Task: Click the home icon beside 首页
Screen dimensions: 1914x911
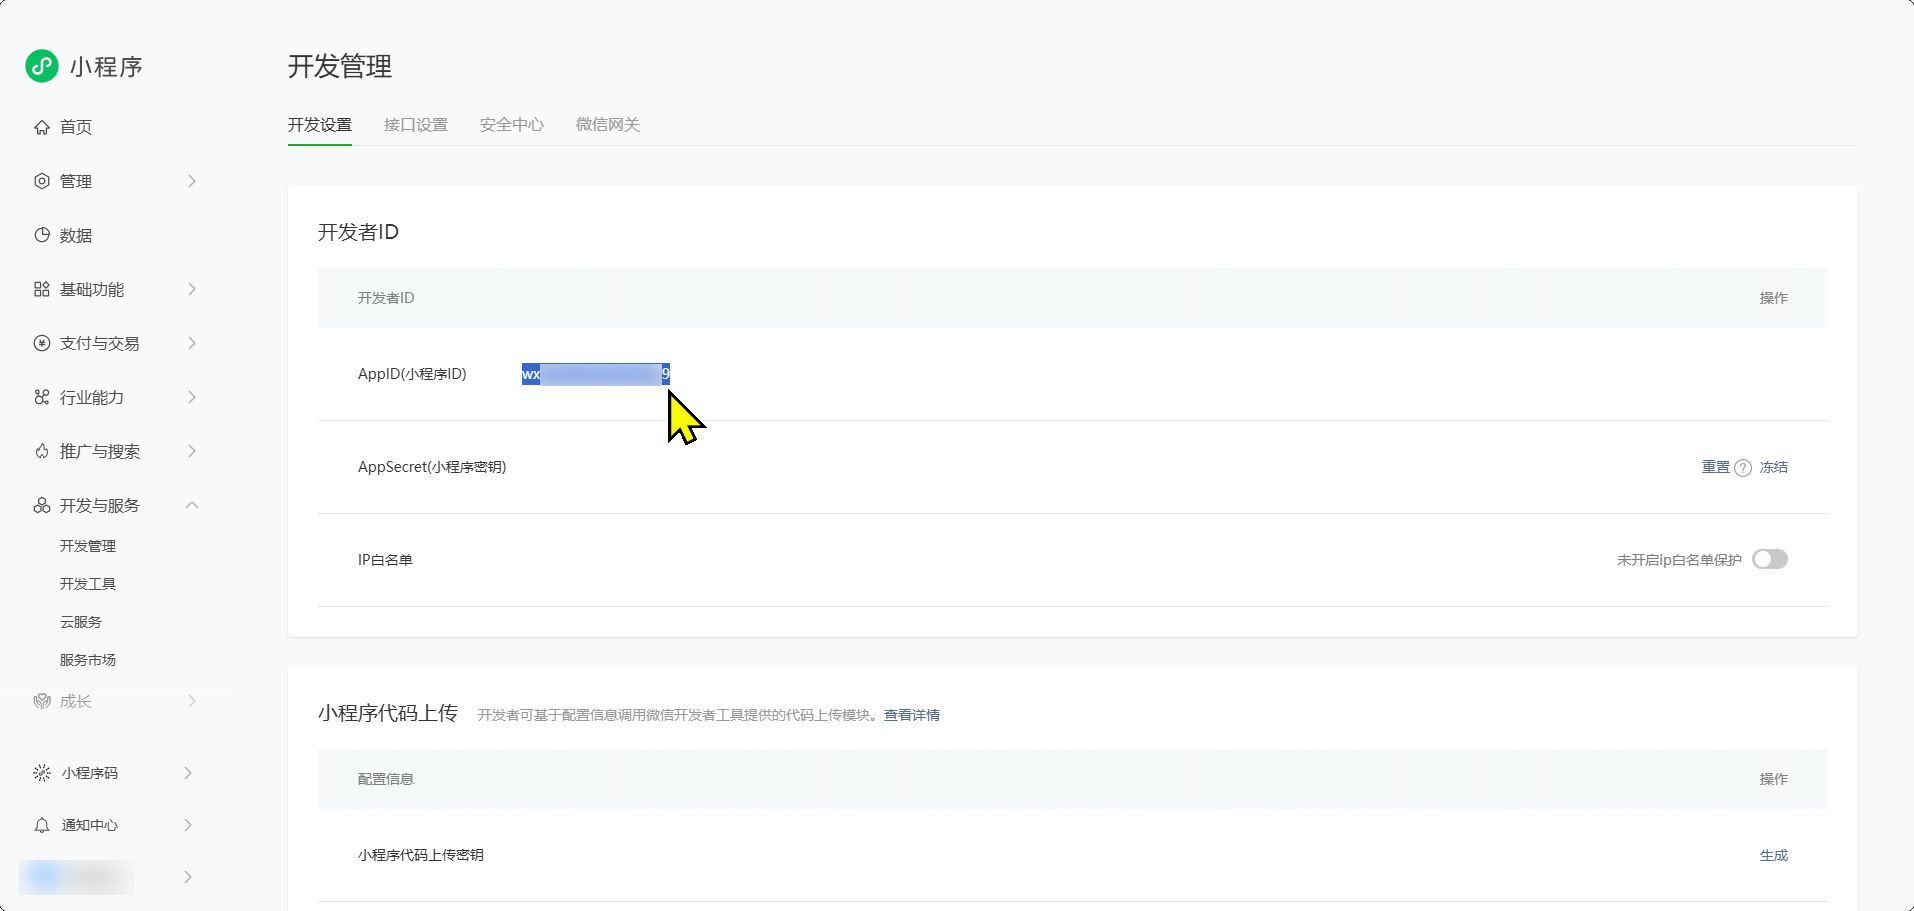Action: [x=42, y=127]
